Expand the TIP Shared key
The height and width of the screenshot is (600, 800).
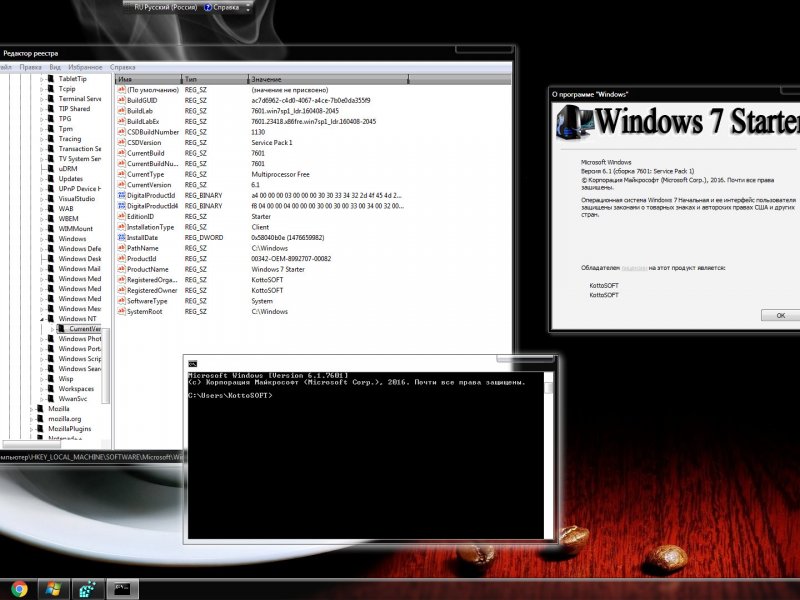tap(42, 109)
